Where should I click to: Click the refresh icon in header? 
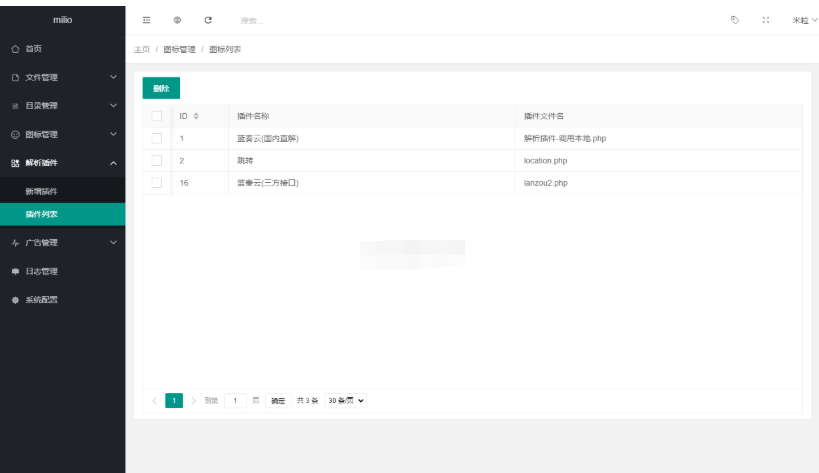[x=208, y=20]
